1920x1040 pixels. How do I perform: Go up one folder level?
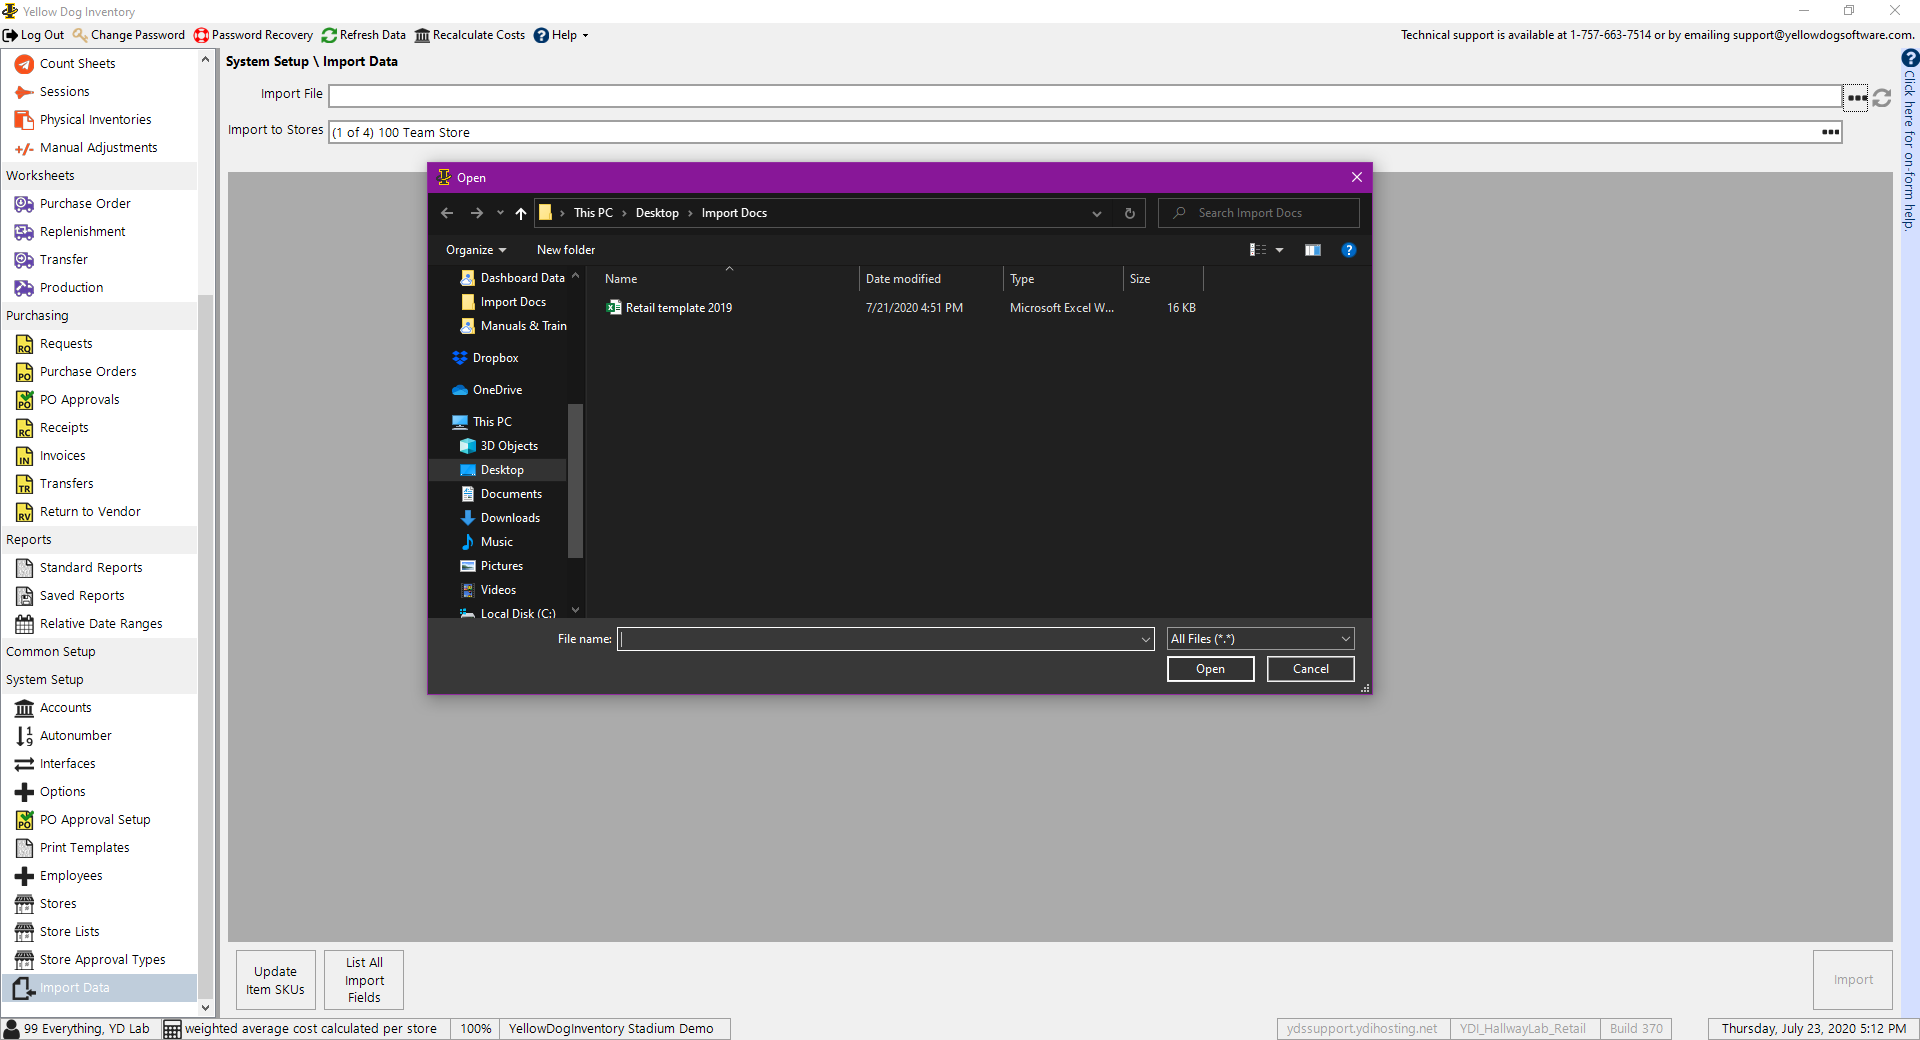tap(521, 213)
